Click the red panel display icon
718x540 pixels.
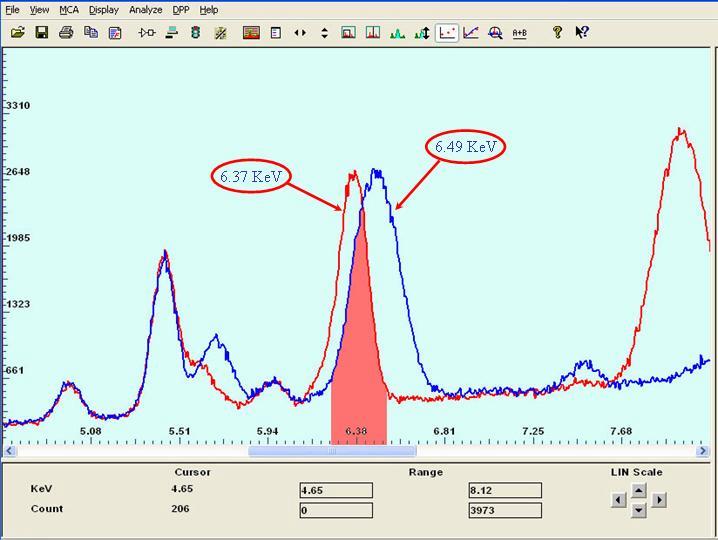coord(251,33)
